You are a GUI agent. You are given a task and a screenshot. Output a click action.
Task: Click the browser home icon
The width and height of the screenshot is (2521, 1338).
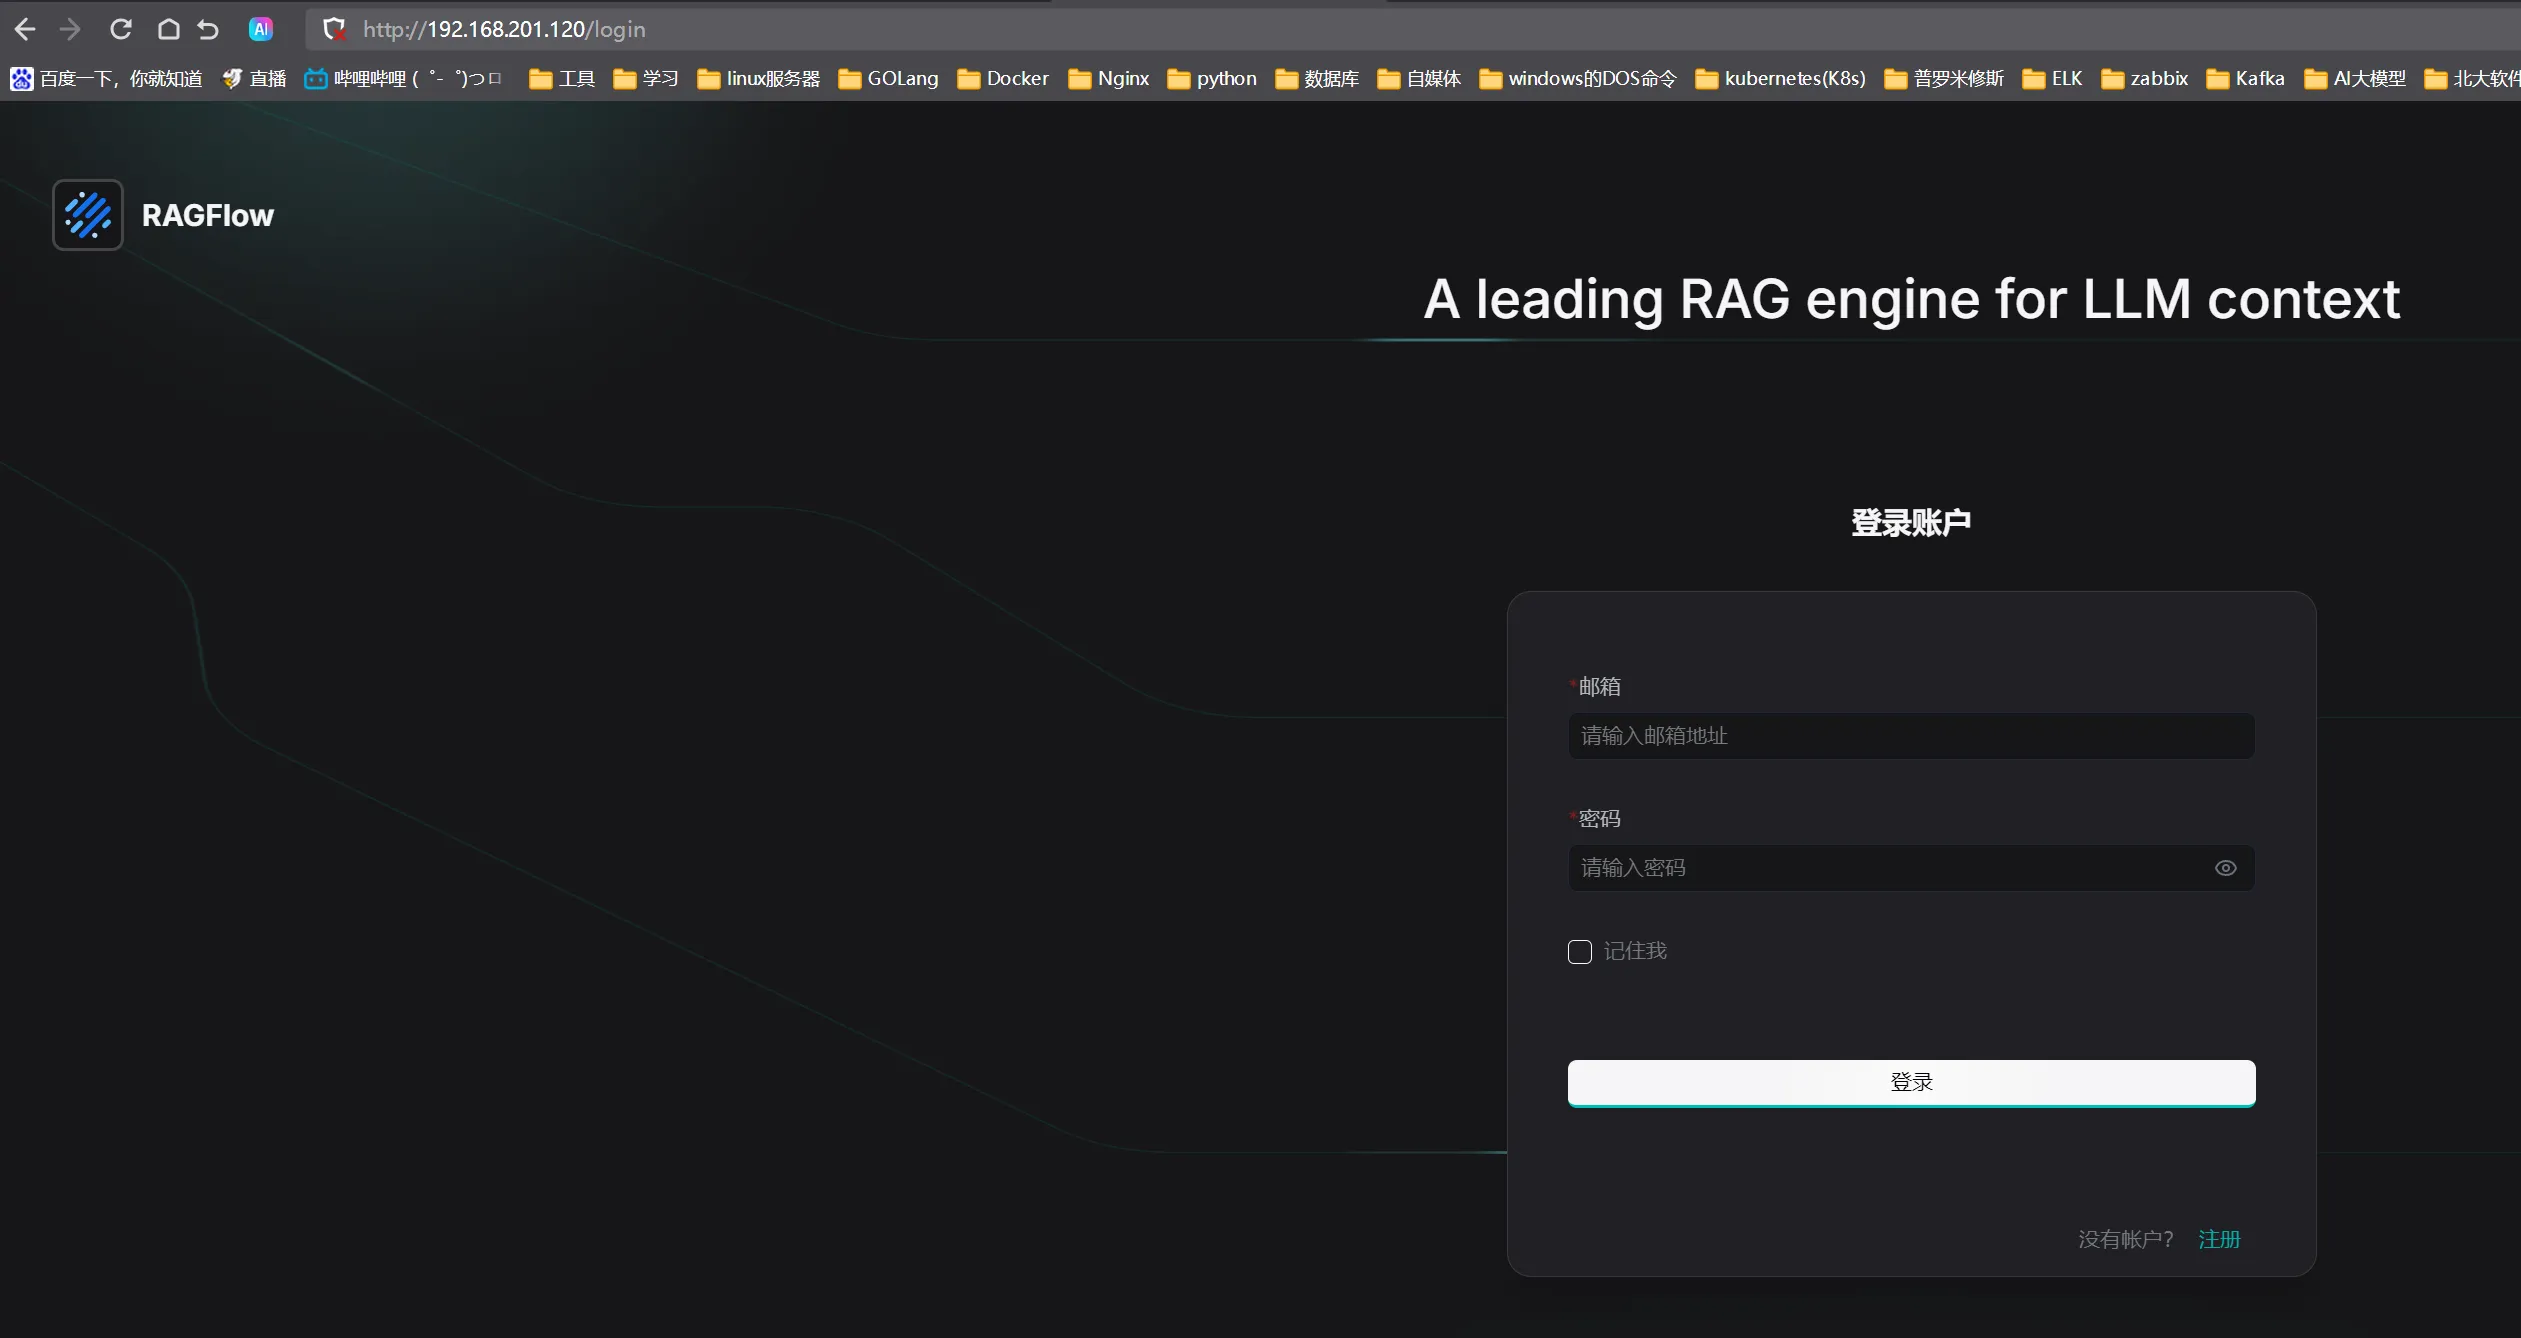(x=169, y=29)
